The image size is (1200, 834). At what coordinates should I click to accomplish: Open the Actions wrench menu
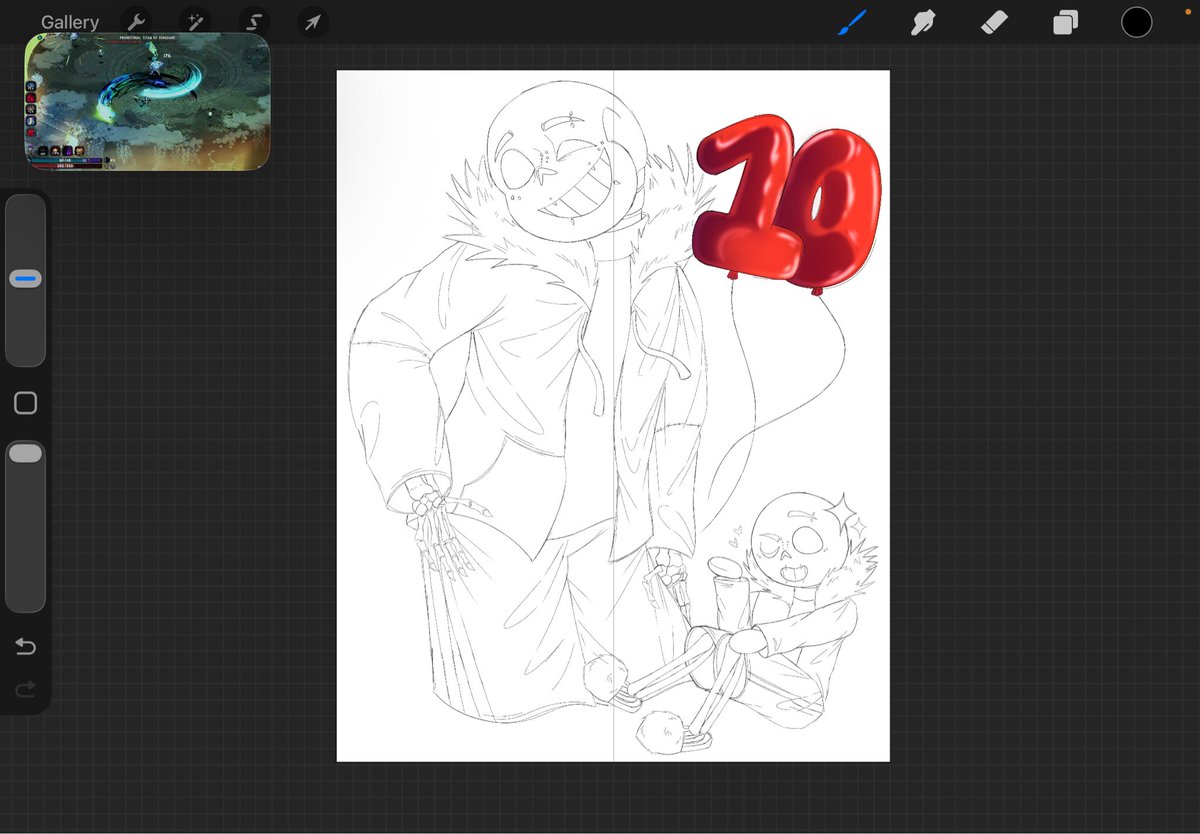[137, 22]
